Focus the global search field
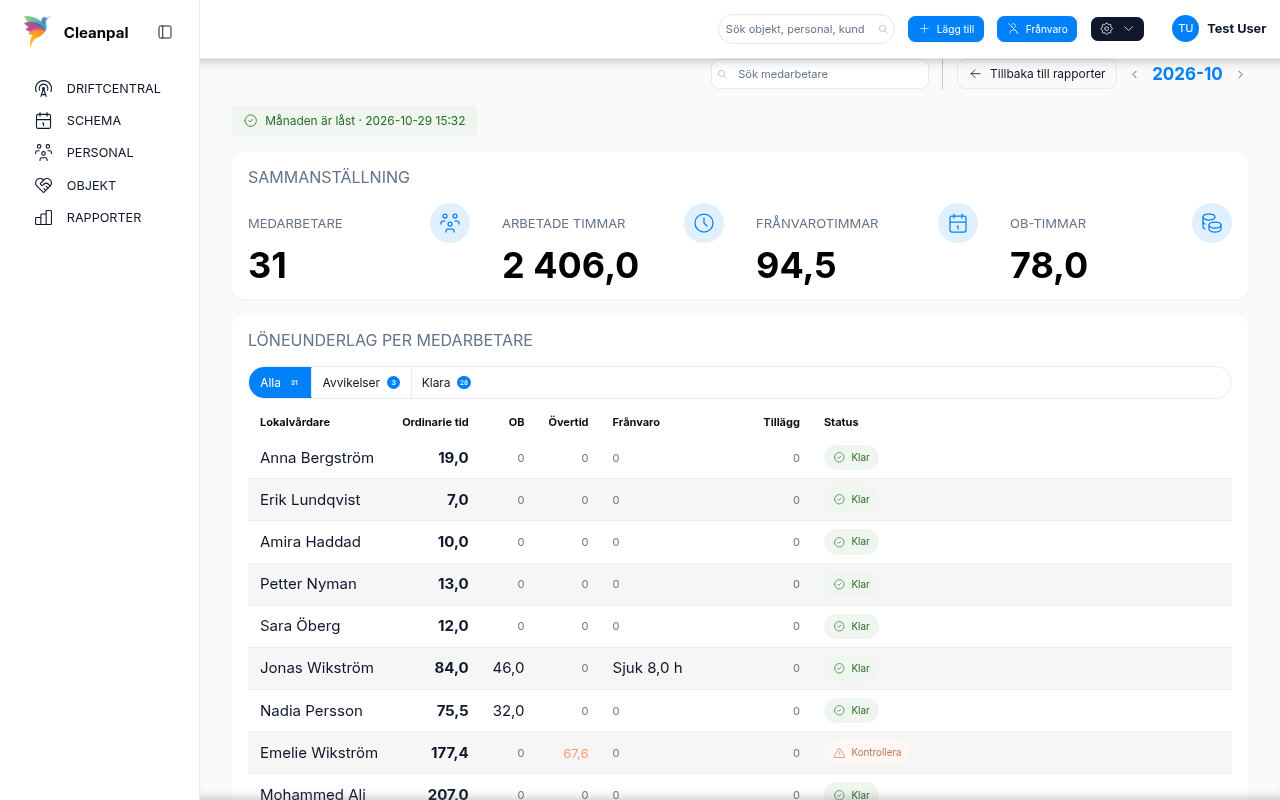Screen dimensions: 1280x800 tap(806, 29)
